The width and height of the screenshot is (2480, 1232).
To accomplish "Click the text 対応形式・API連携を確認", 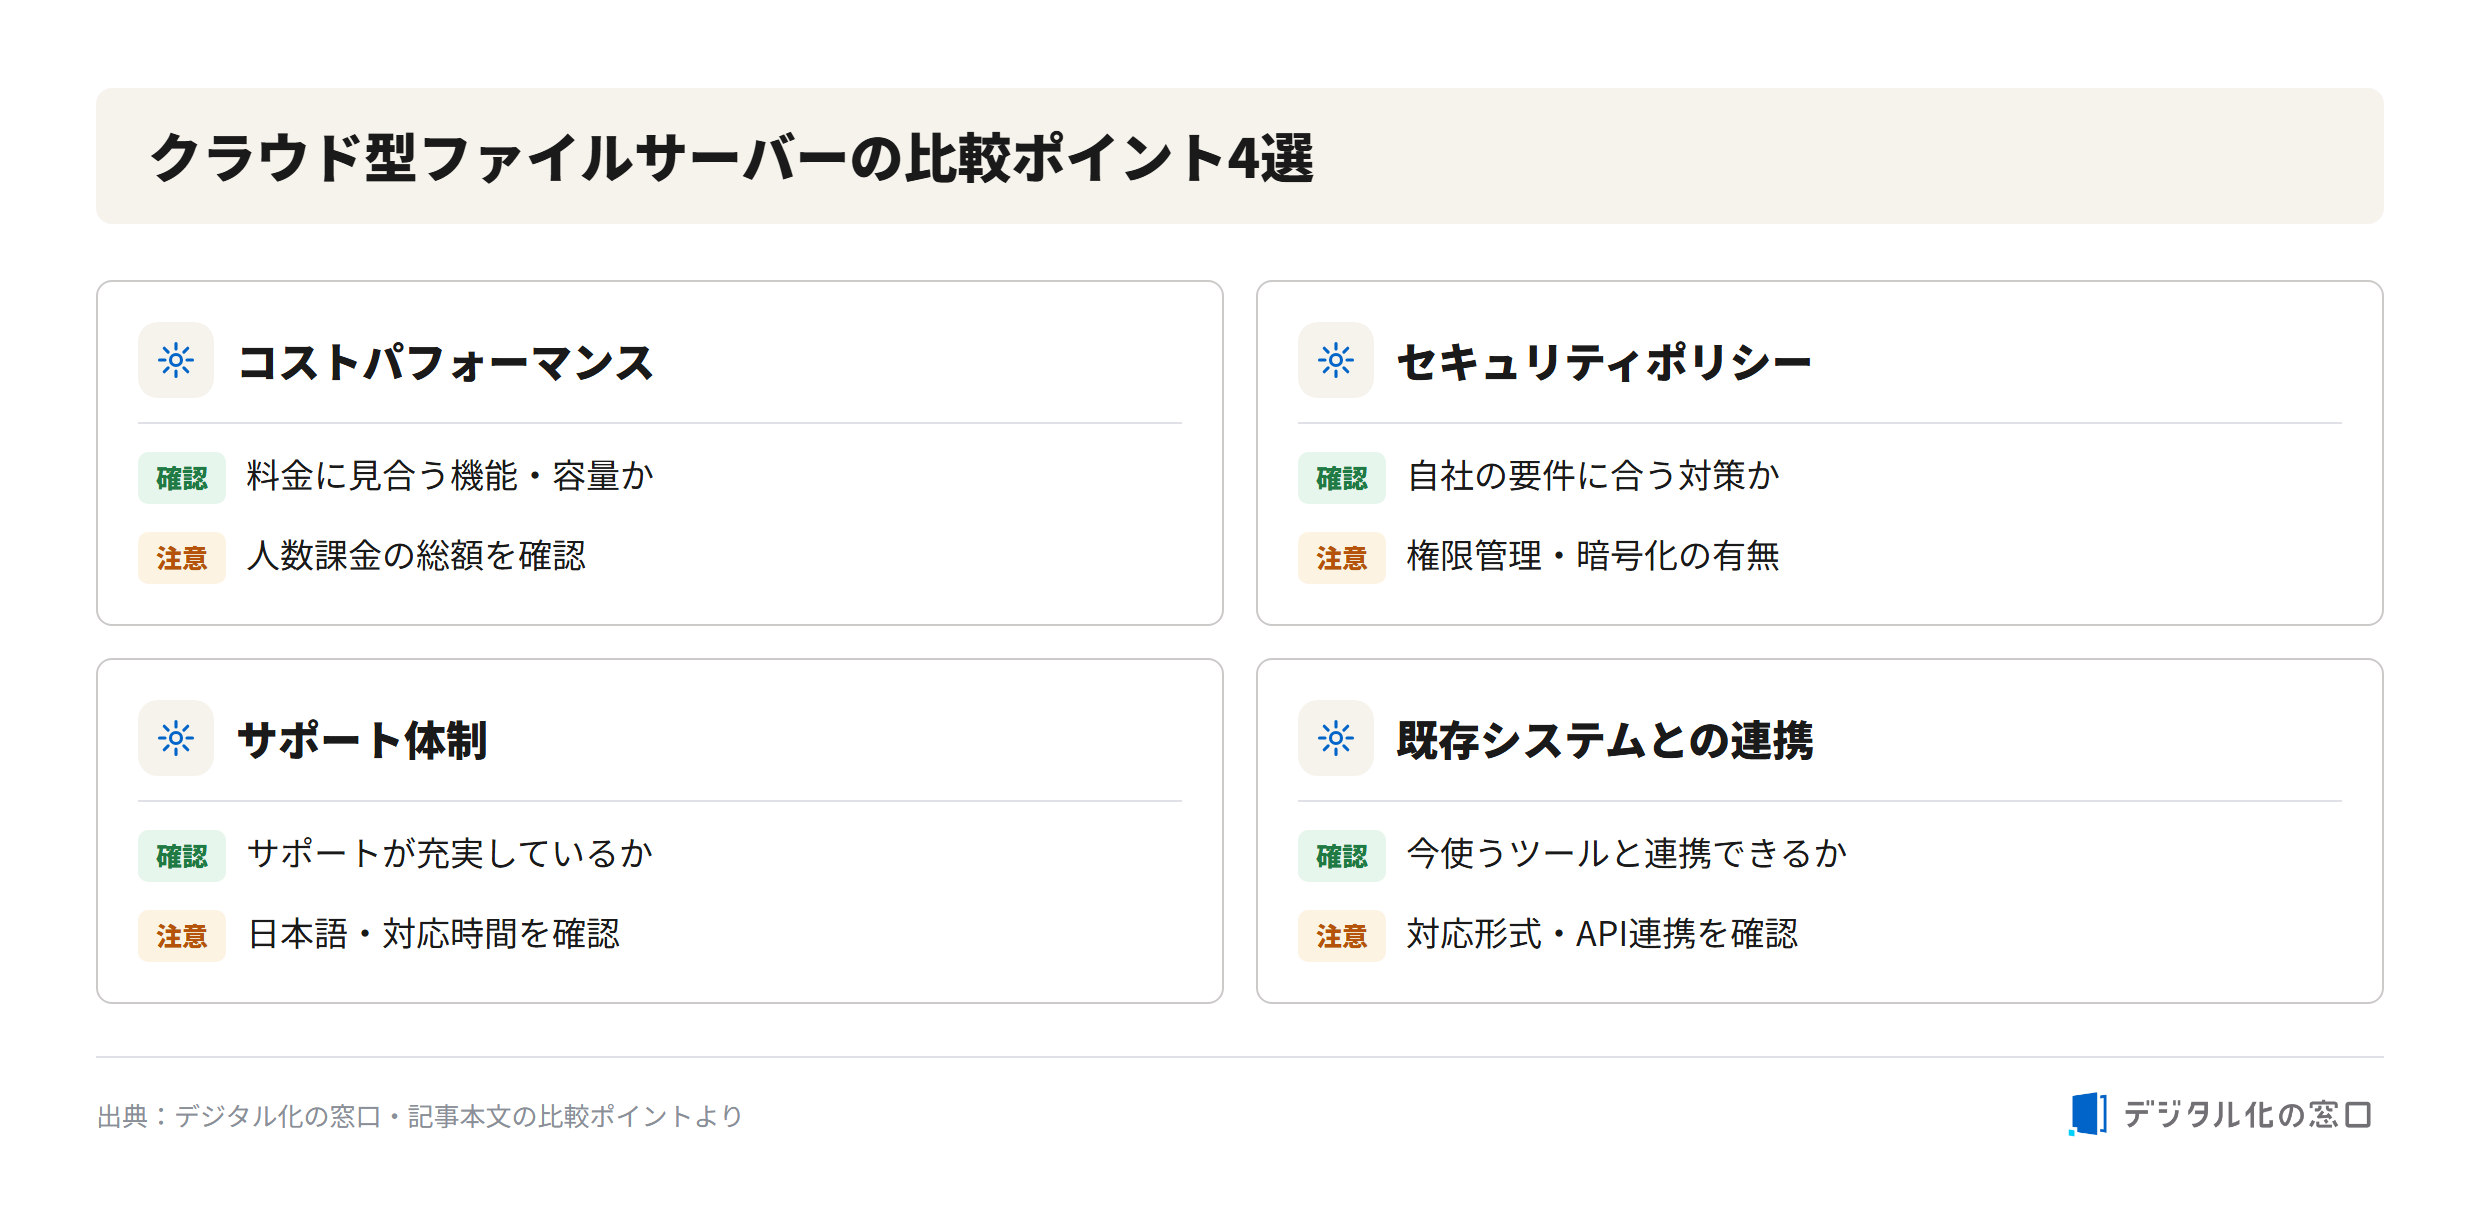I will [x=1602, y=934].
